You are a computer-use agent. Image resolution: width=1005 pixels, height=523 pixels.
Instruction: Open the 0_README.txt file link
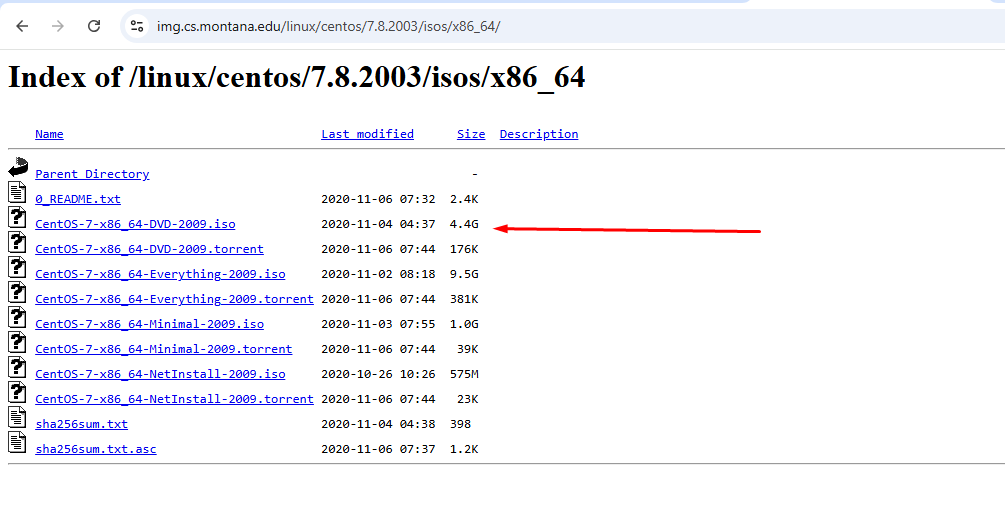(x=78, y=199)
